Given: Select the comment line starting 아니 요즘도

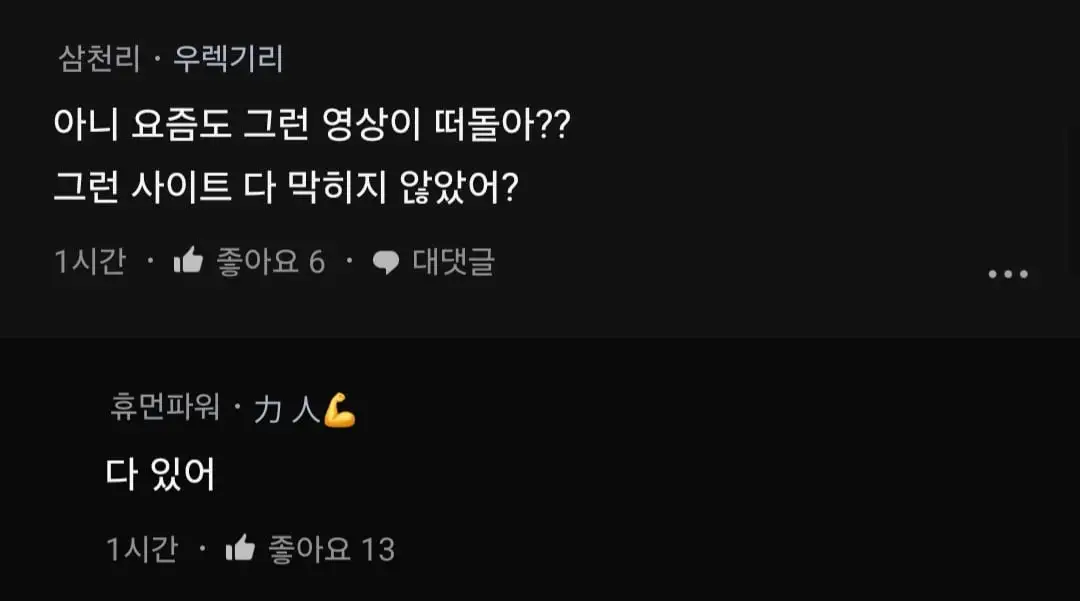Looking at the screenshot, I should coord(311,128).
